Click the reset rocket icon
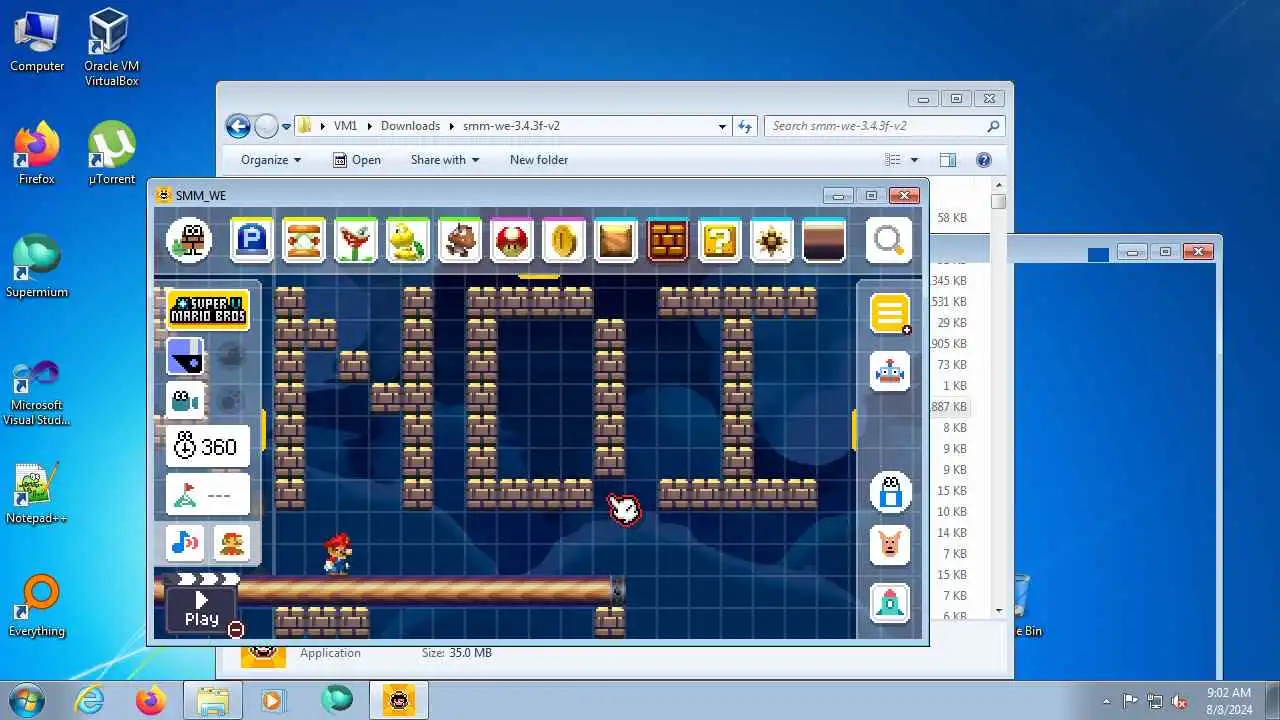This screenshot has height=720, width=1280. click(x=890, y=603)
